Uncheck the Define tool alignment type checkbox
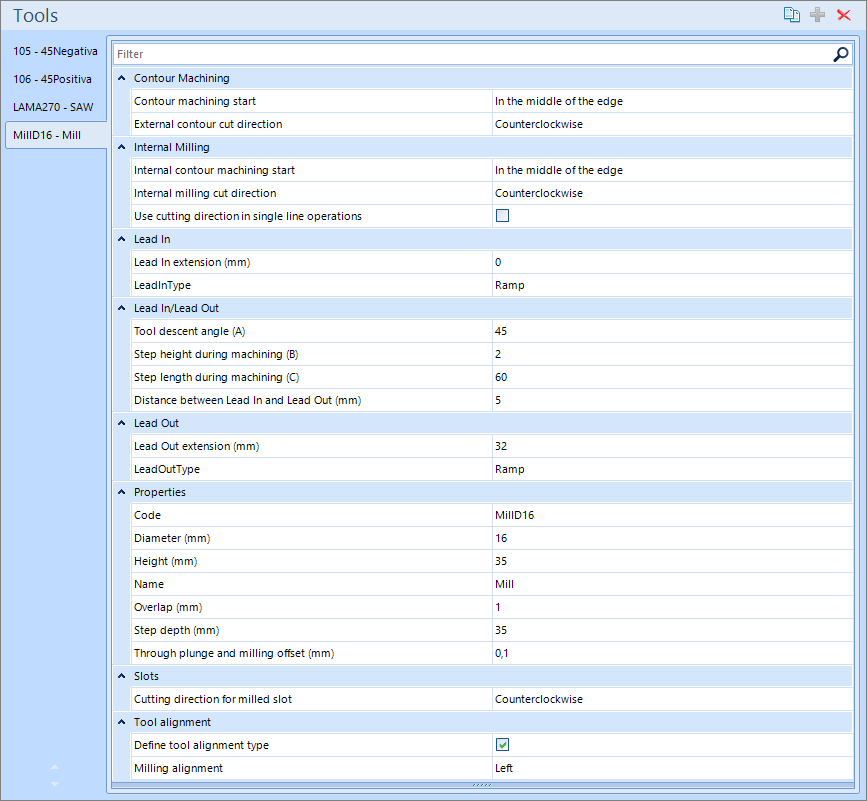 pyautogui.click(x=502, y=745)
